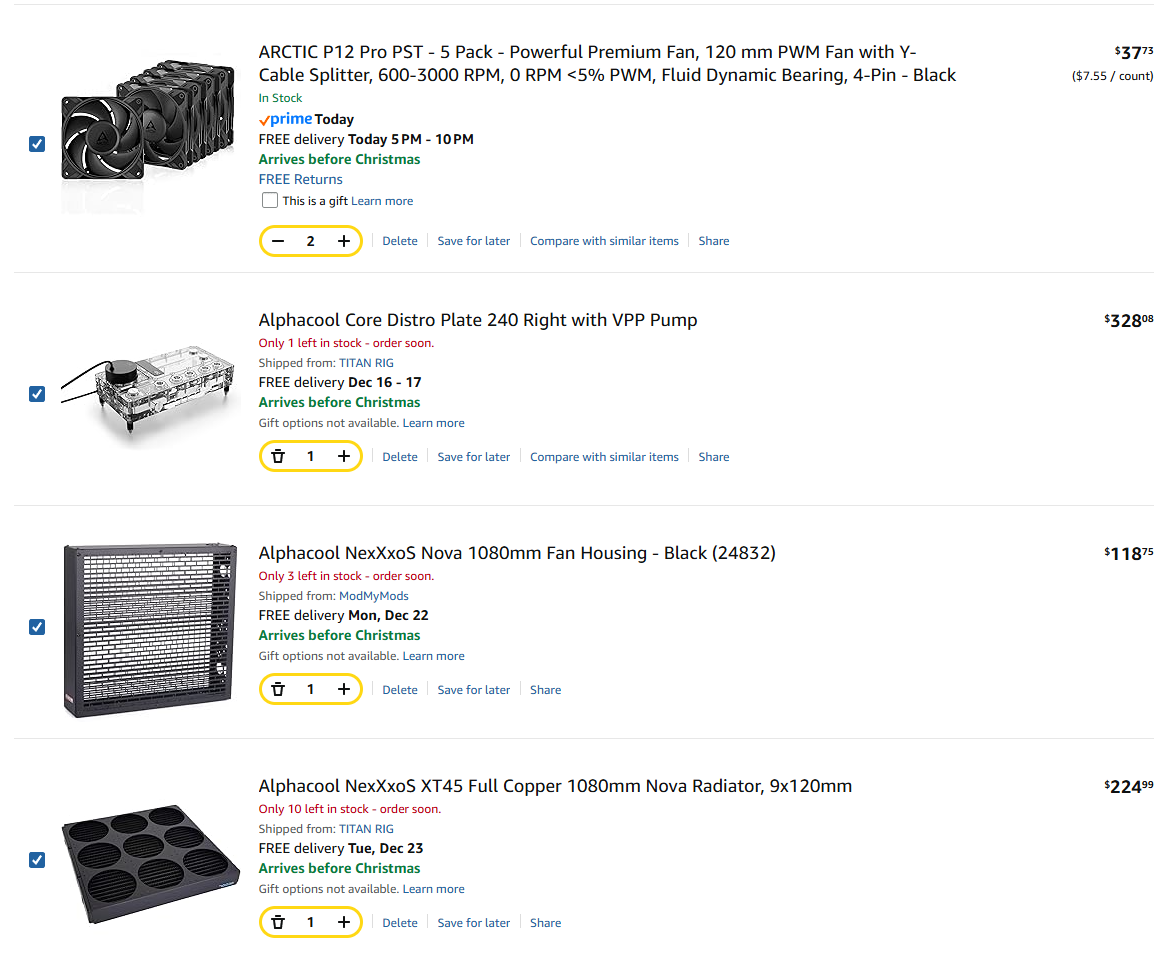Open the TITAN RIG seller link for Distro Plate
1174x966 pixels.
pos(366,363)
